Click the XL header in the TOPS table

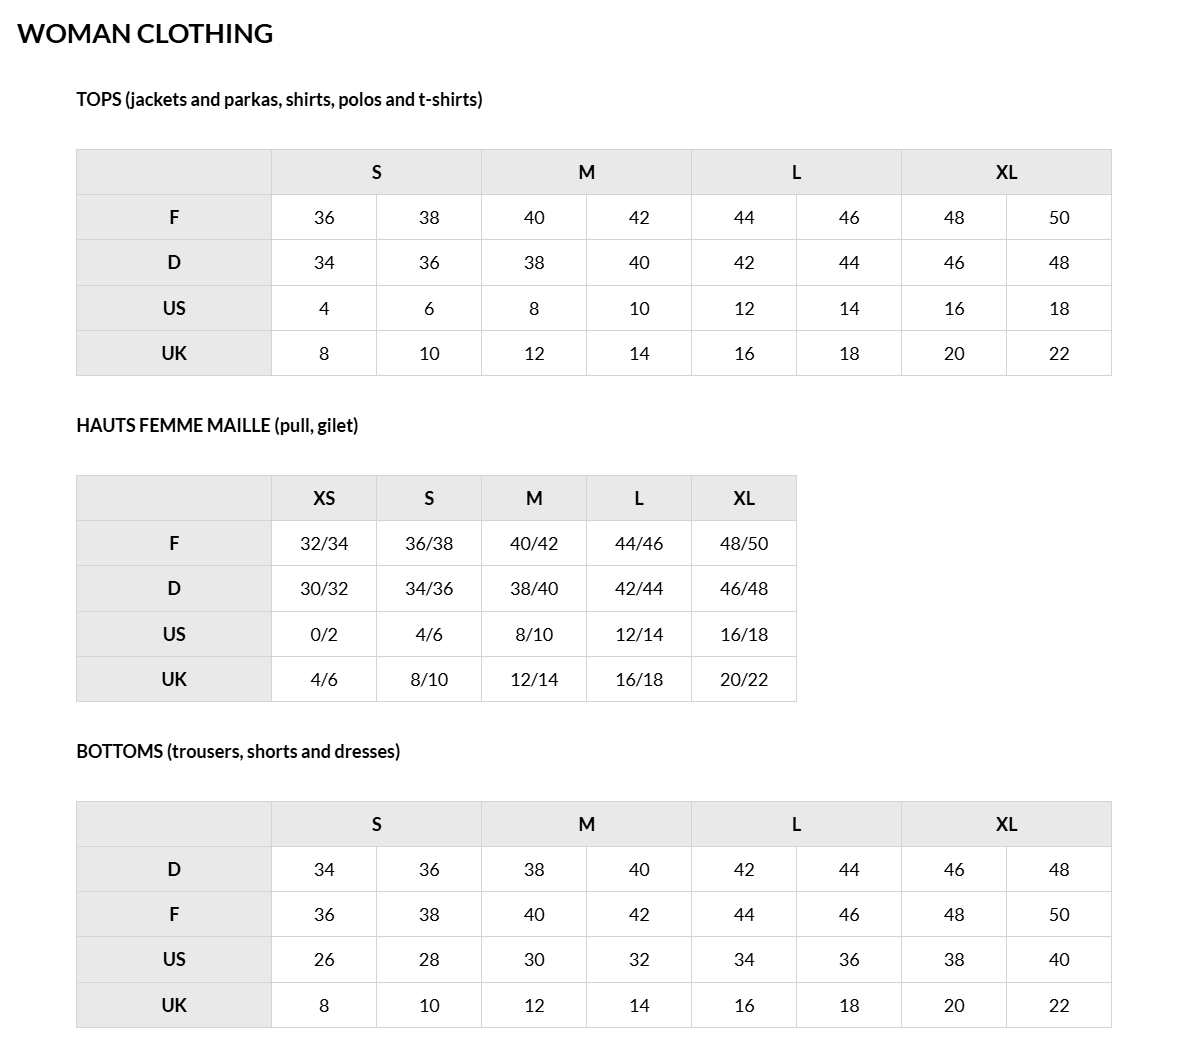[x=1006, y=172]
